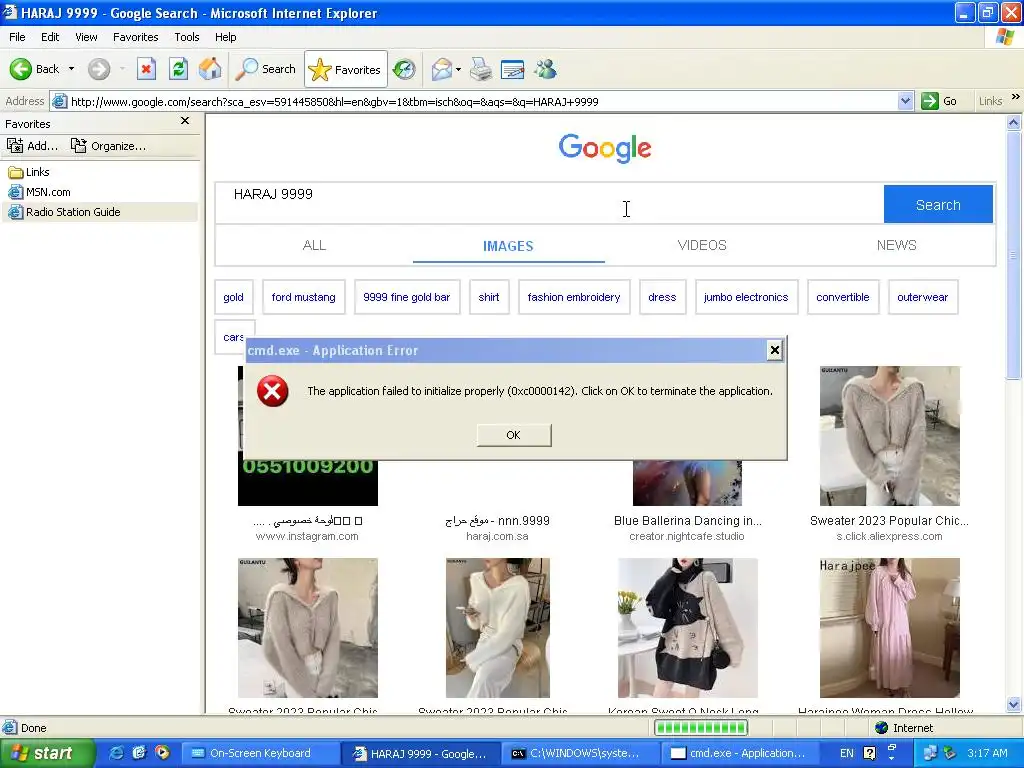Switch to the ALL tab

point(314,246)
